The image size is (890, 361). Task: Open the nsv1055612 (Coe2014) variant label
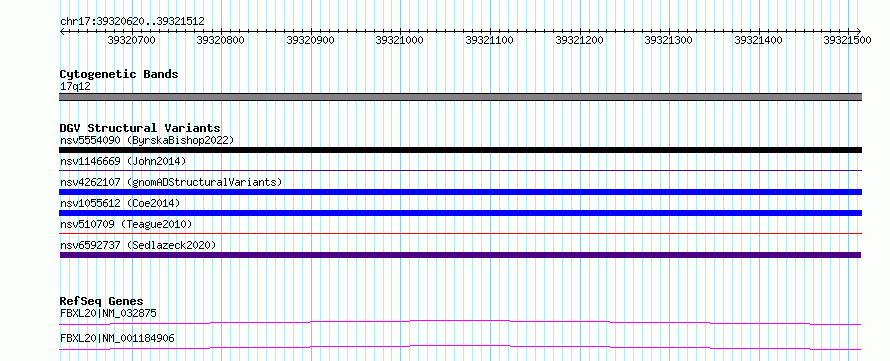120,203
